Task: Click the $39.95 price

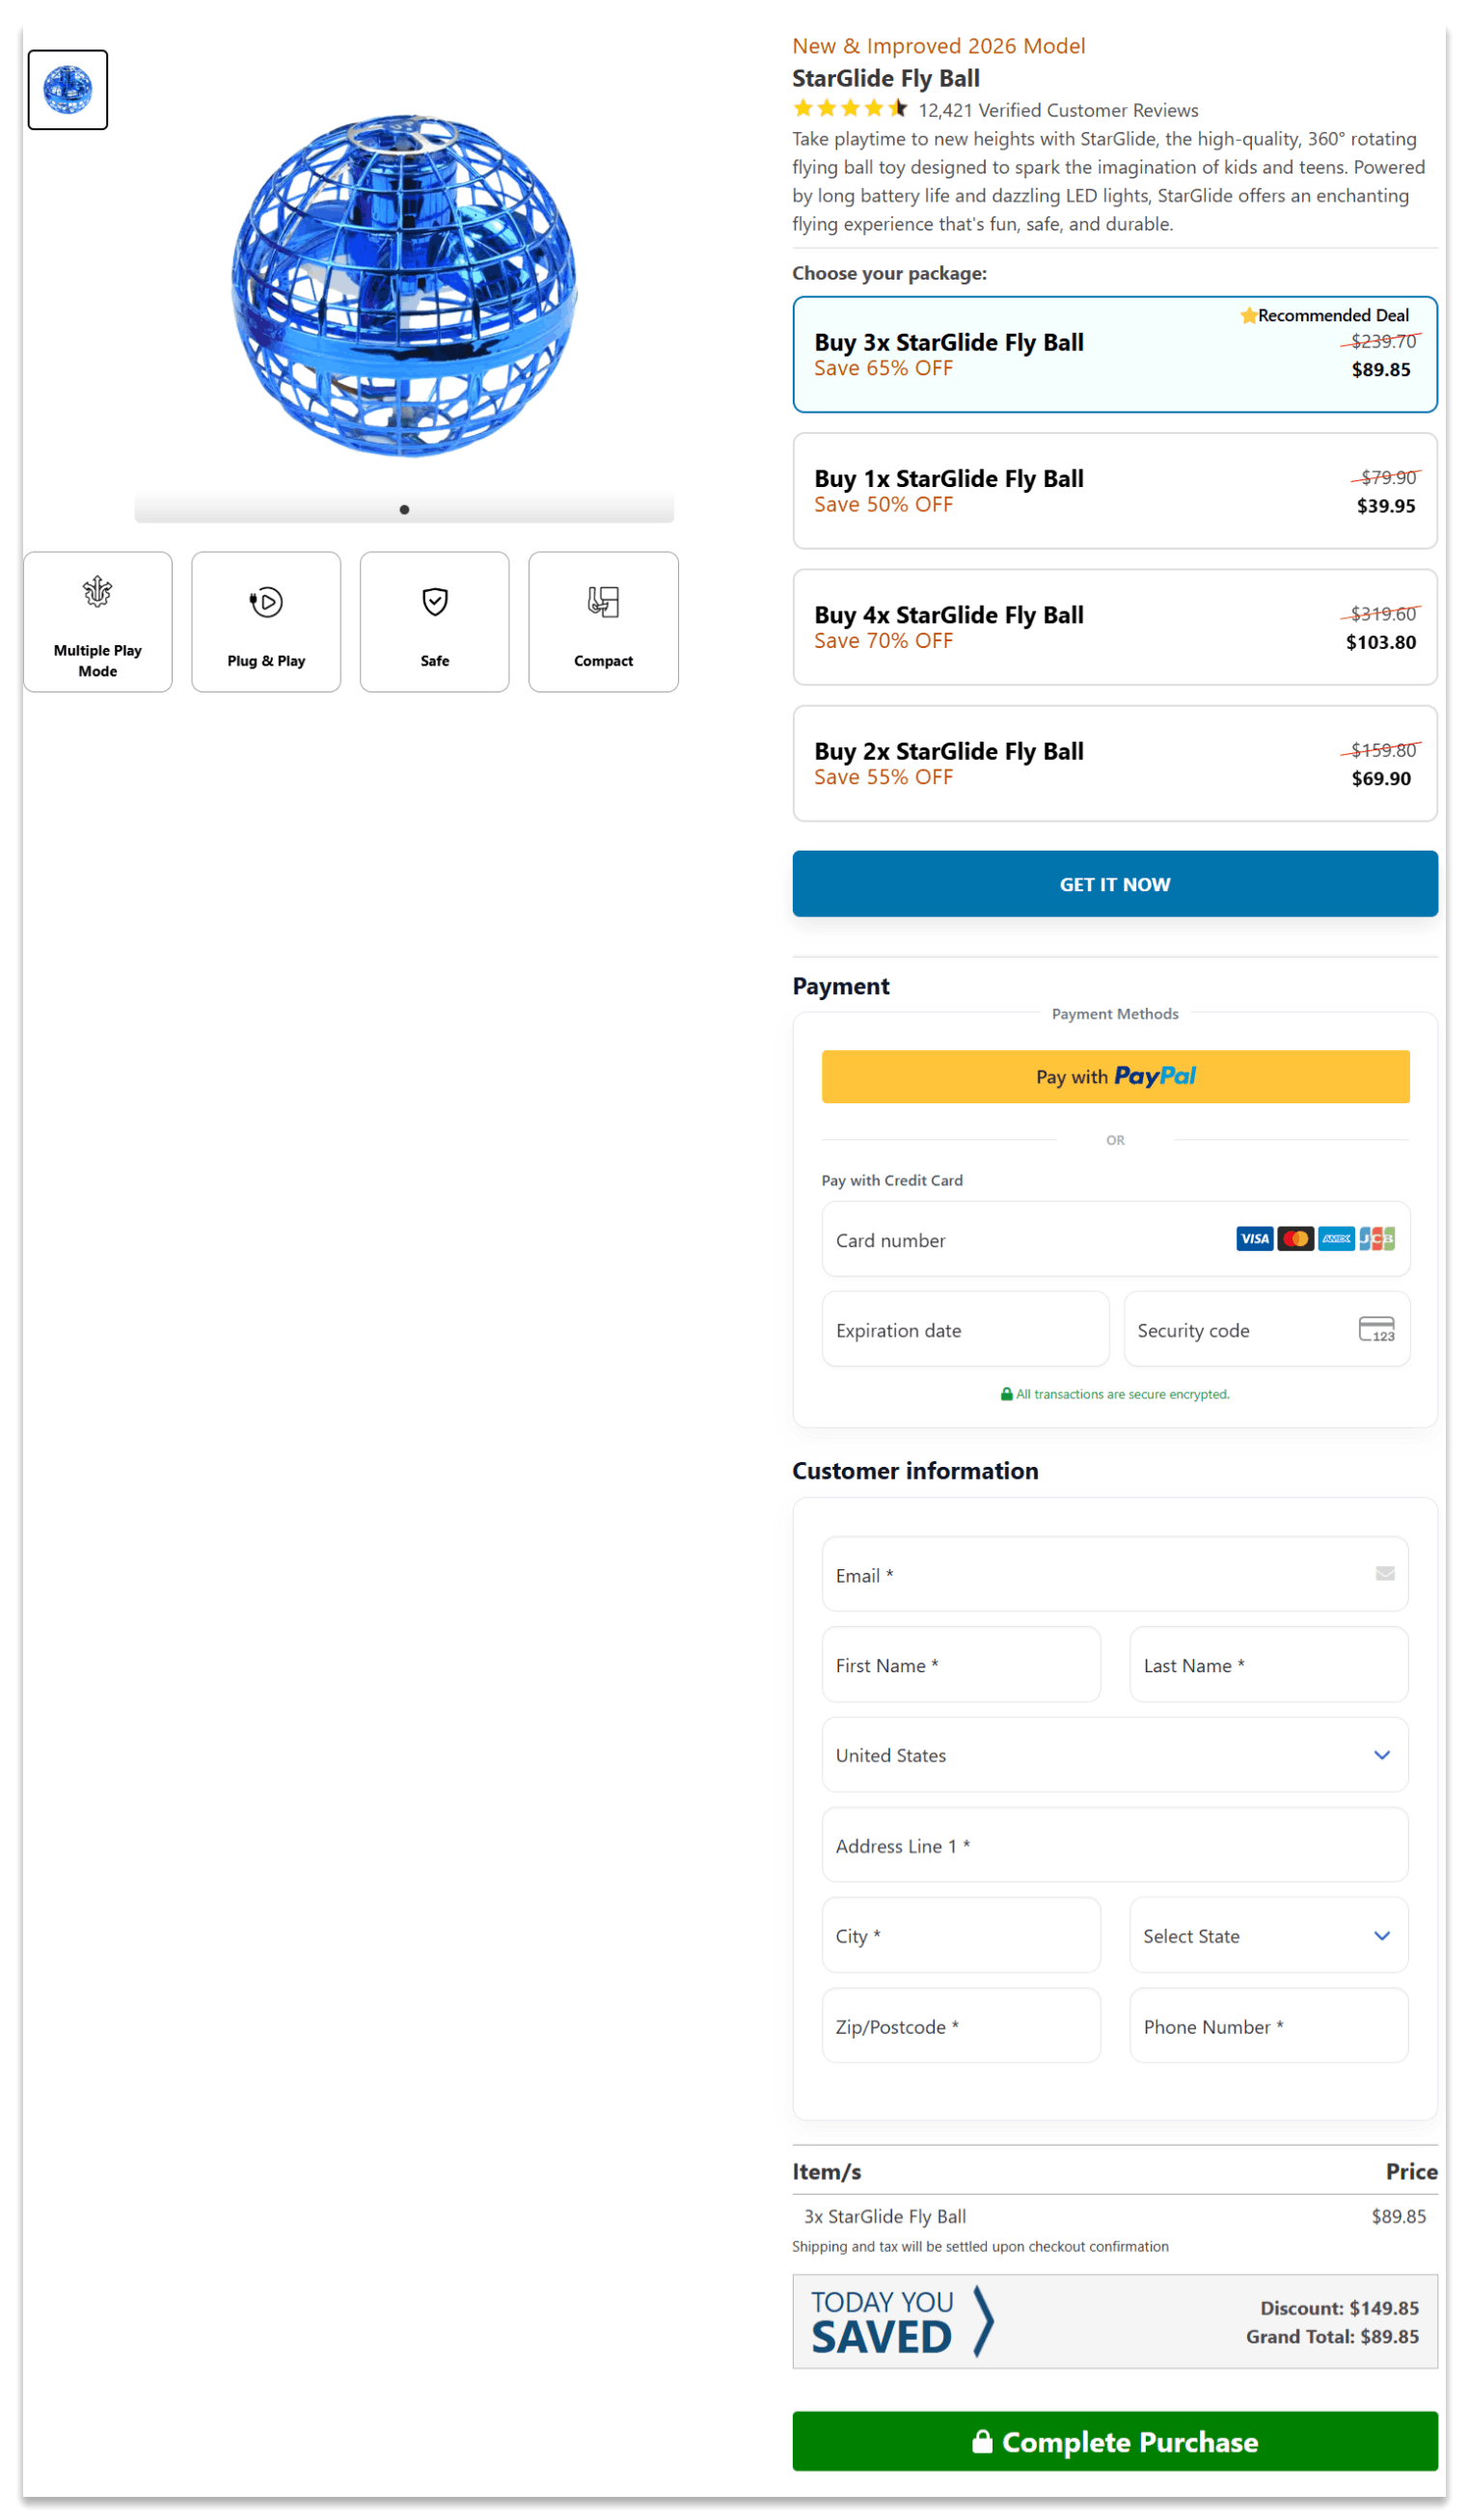Action: (x=1386, y=506)
